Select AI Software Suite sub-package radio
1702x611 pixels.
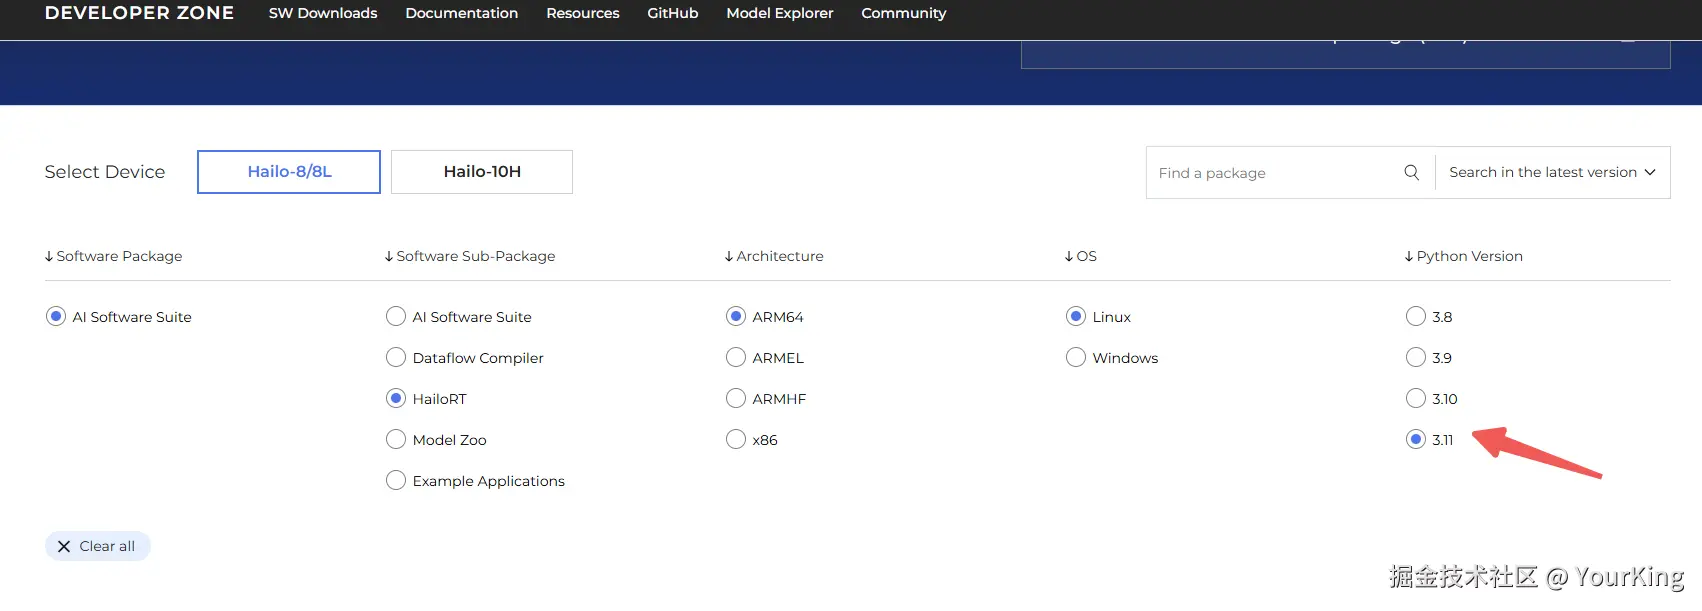coord(396,316)
